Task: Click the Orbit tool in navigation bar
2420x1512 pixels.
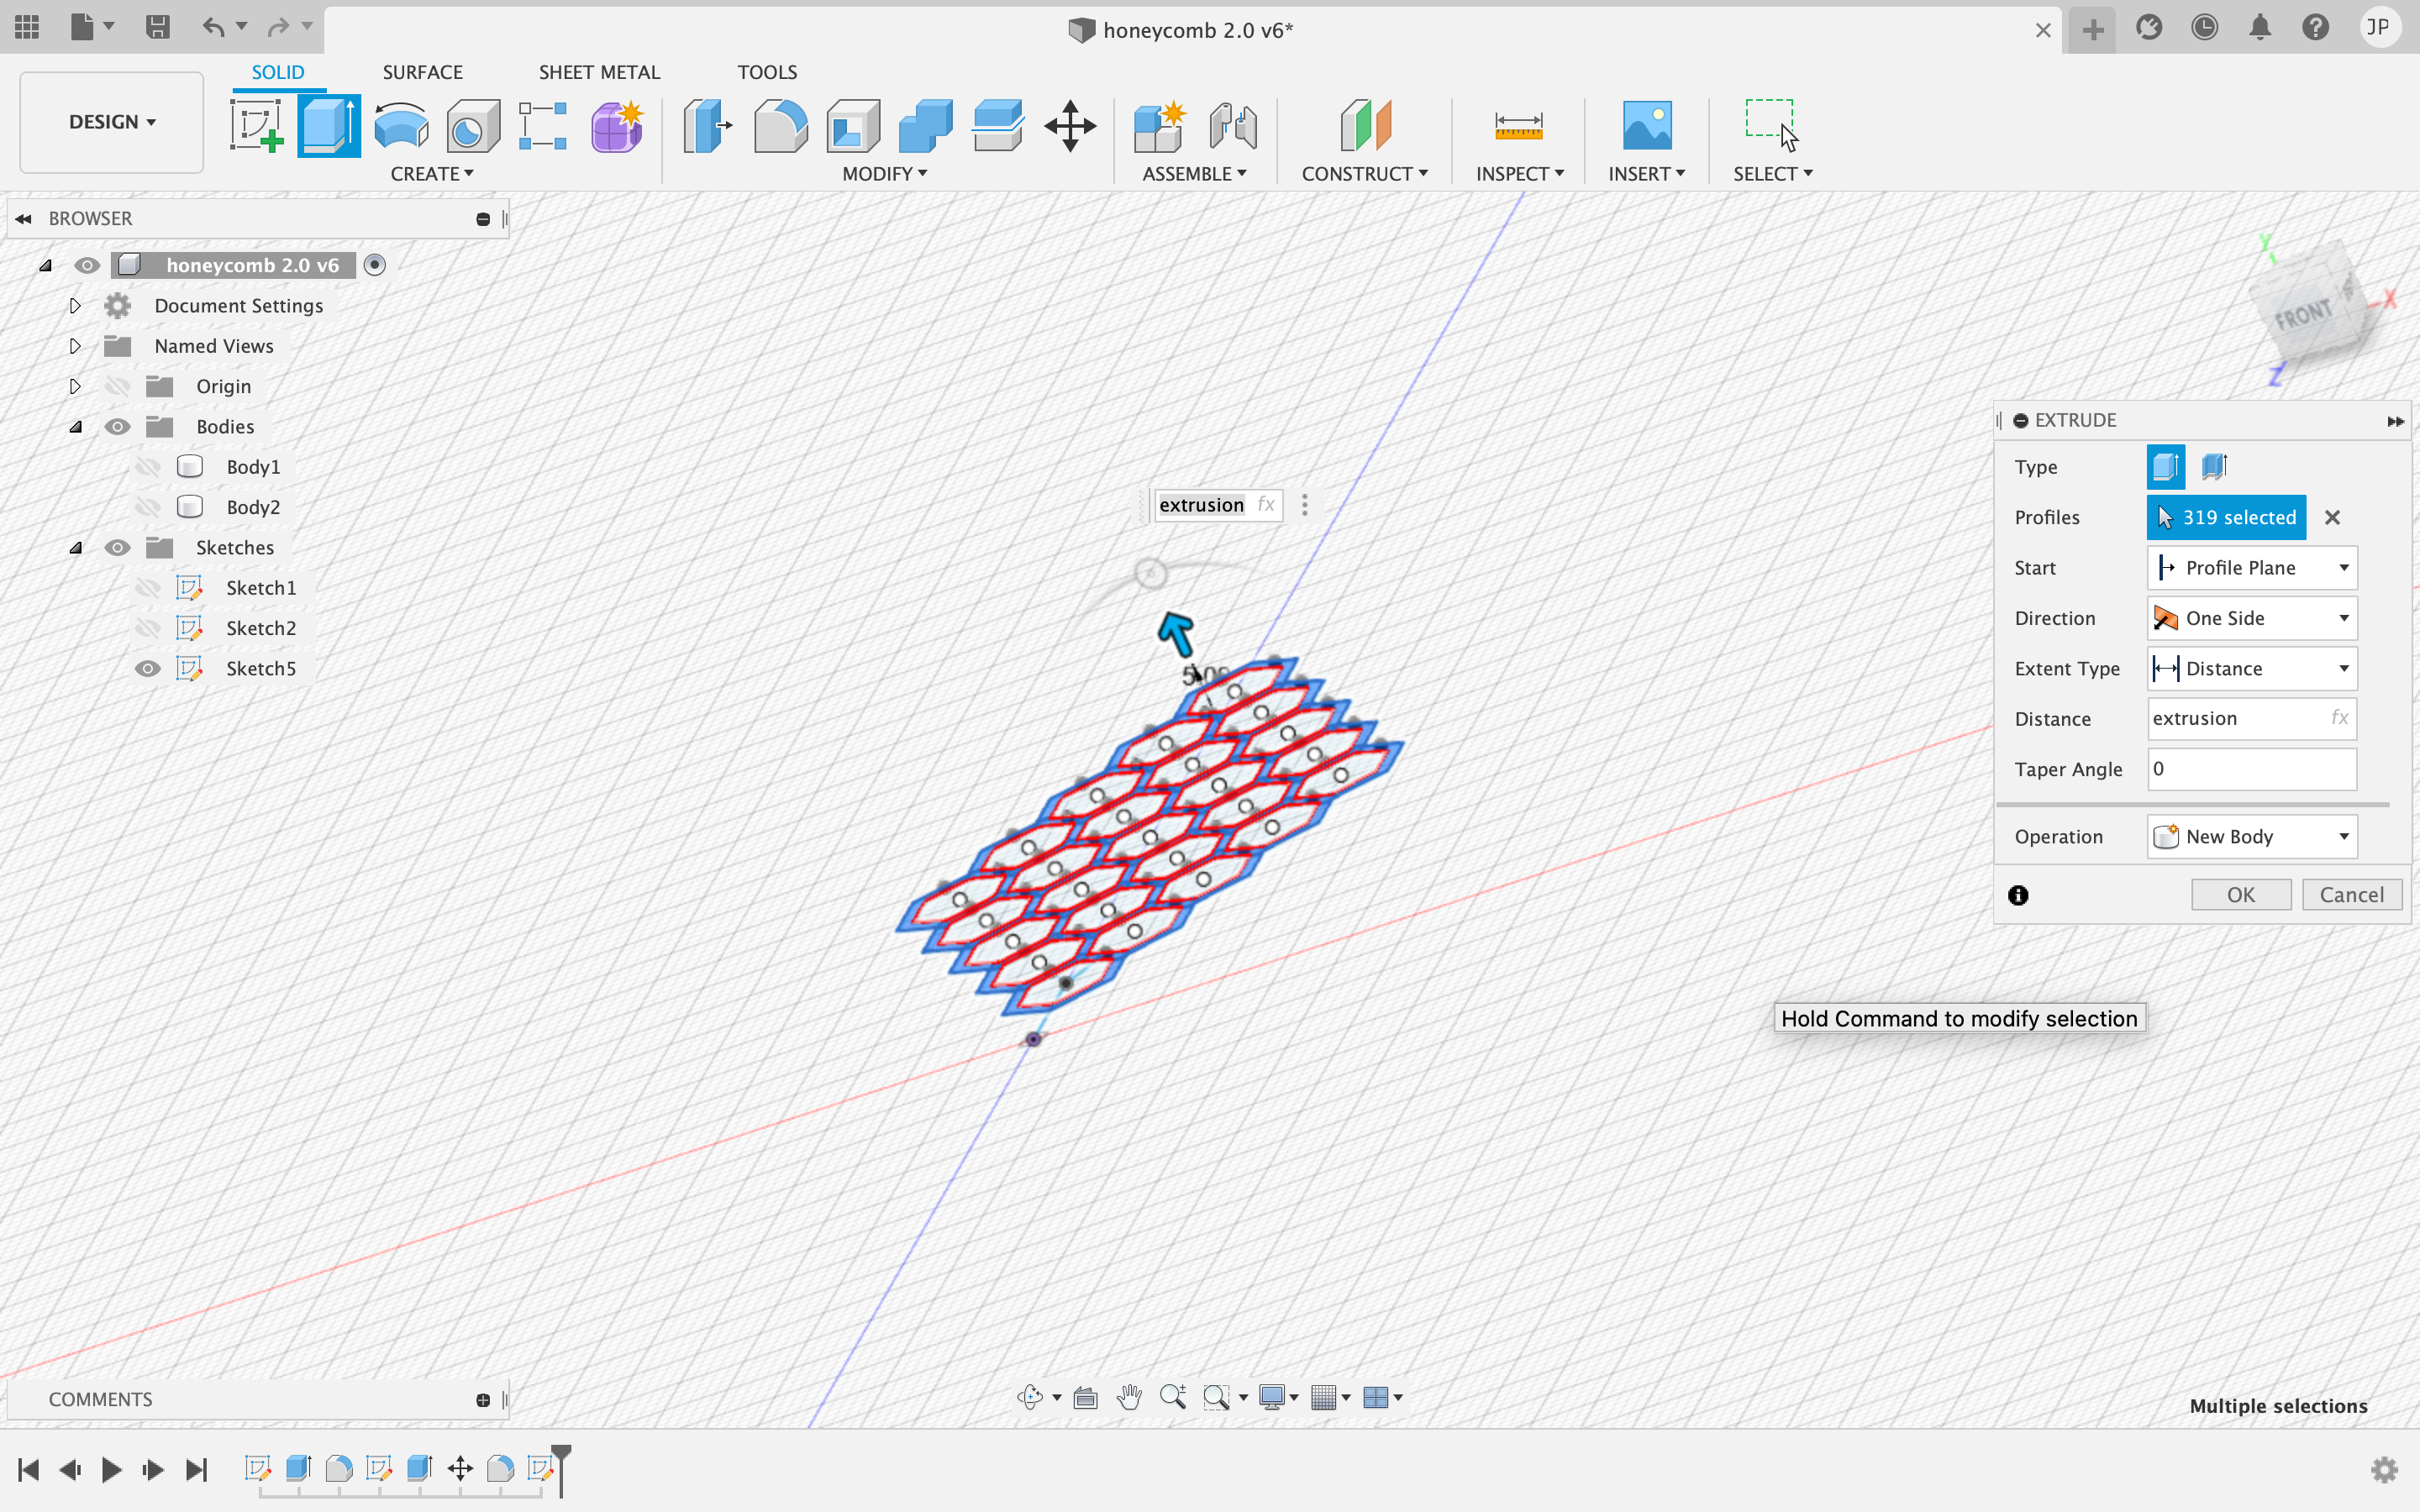Action: [1030, 1397]
